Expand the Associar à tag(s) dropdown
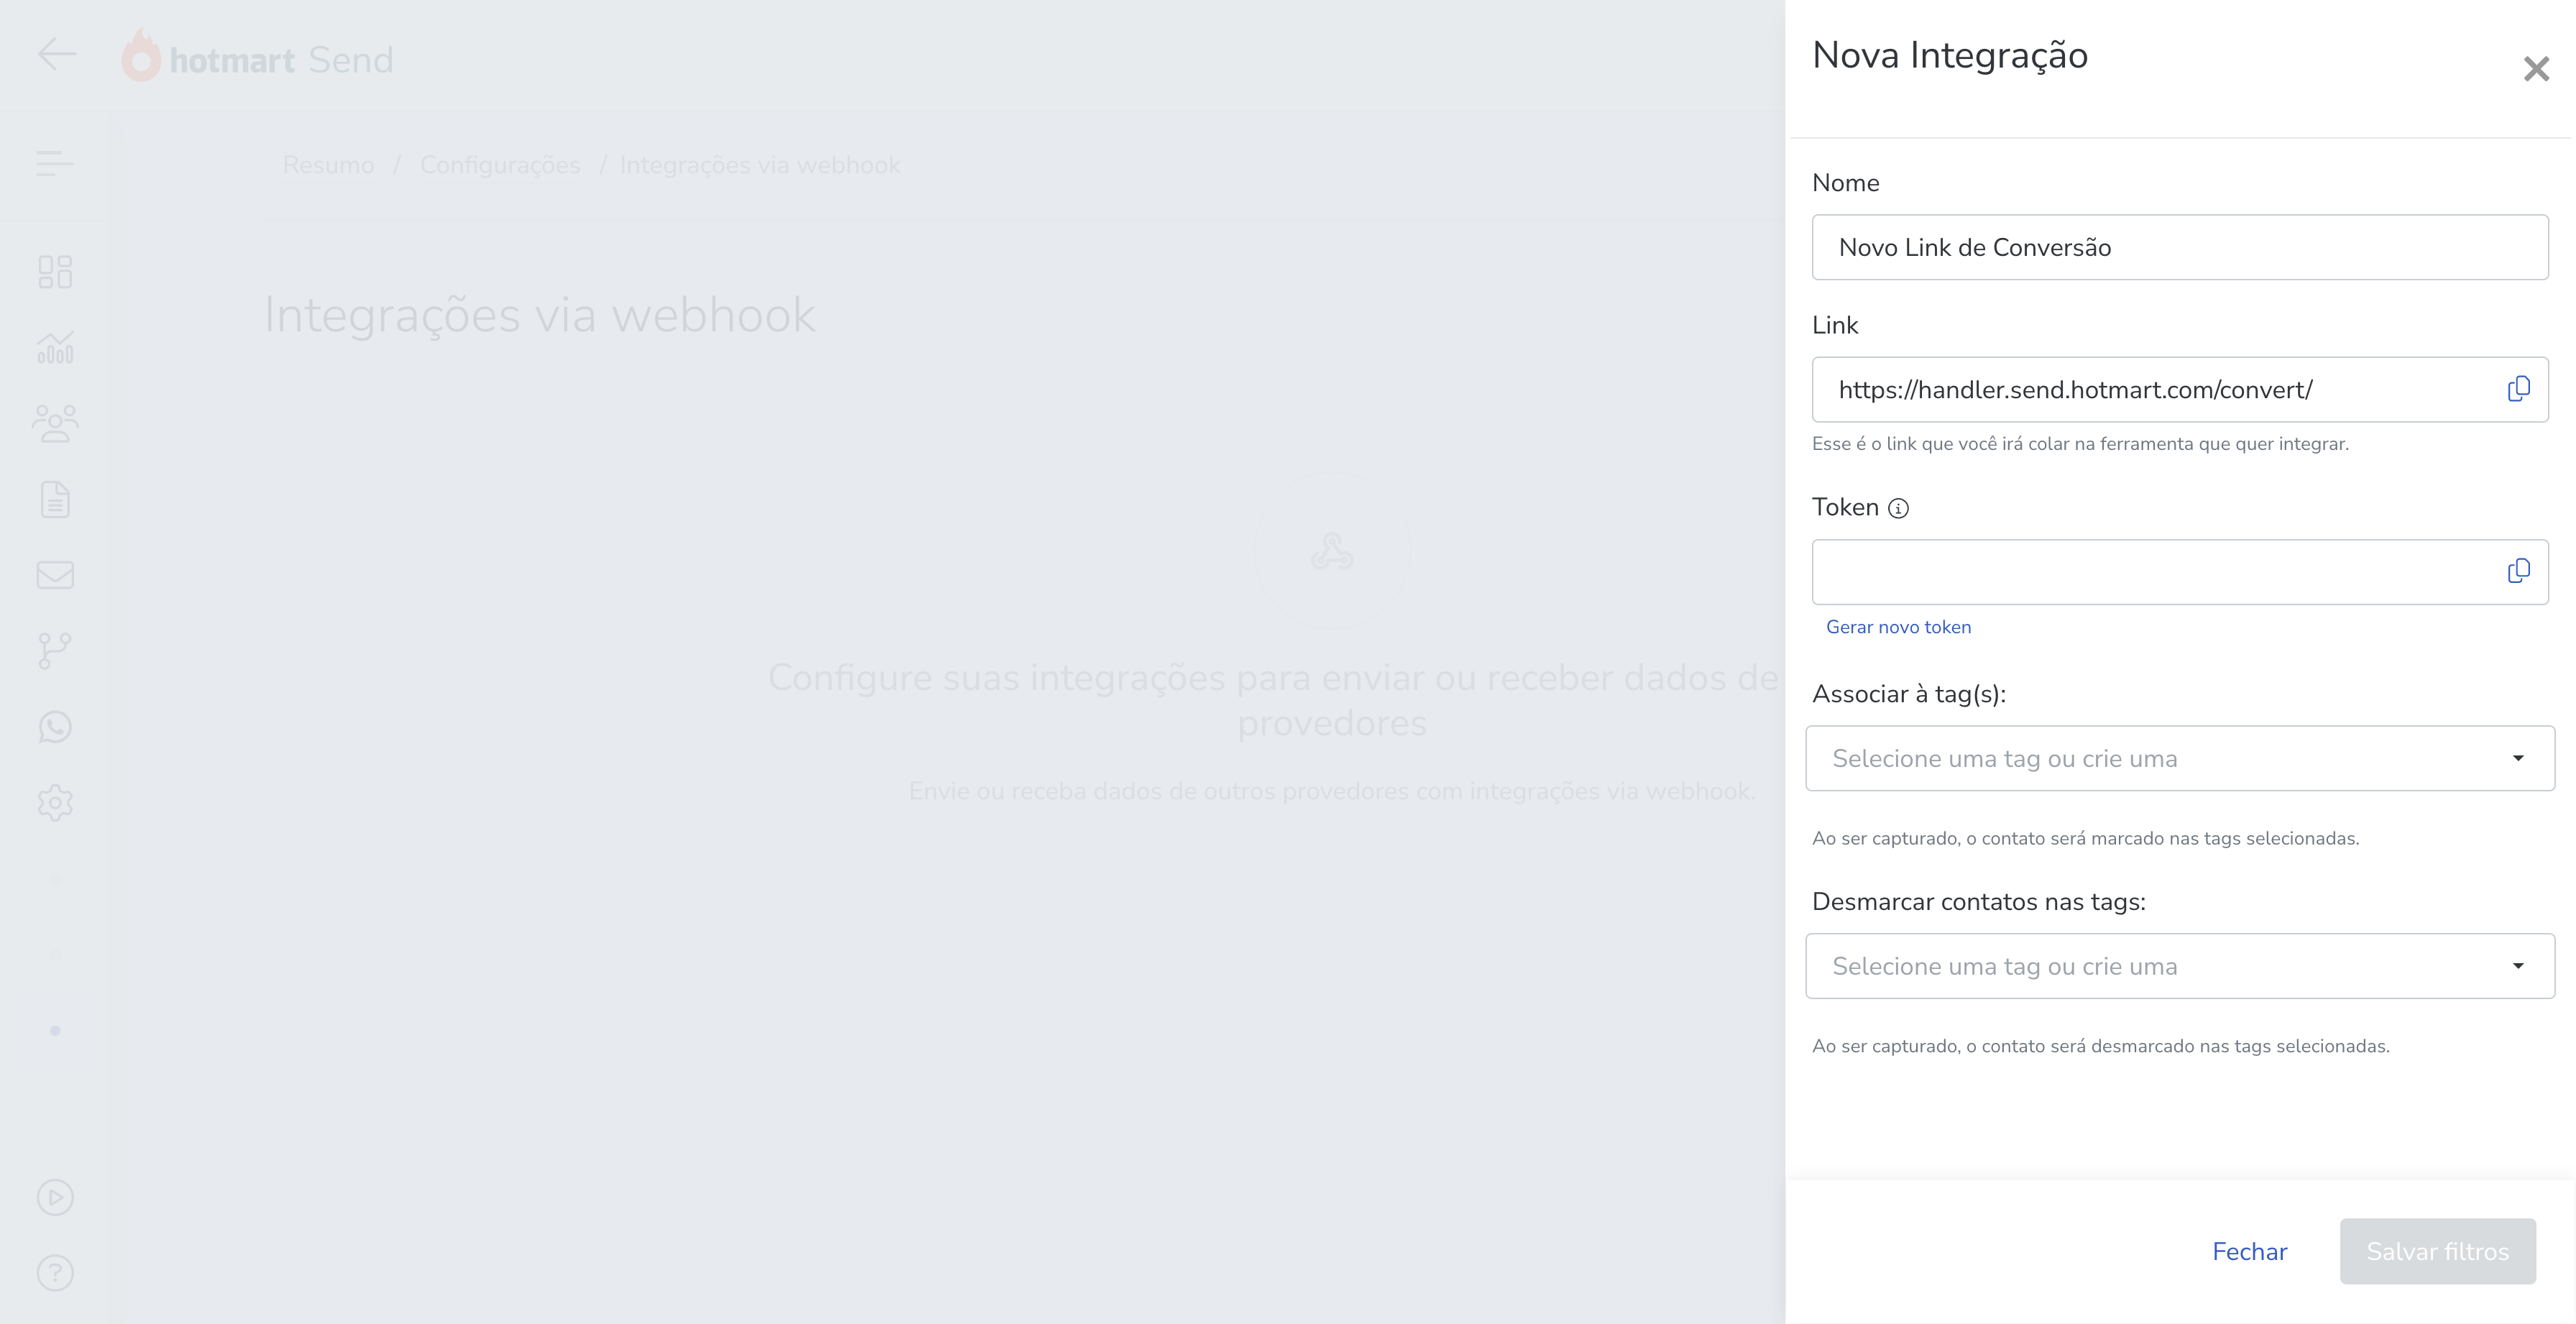Screen dimensions: 2576x1324 pos(2180,758)
